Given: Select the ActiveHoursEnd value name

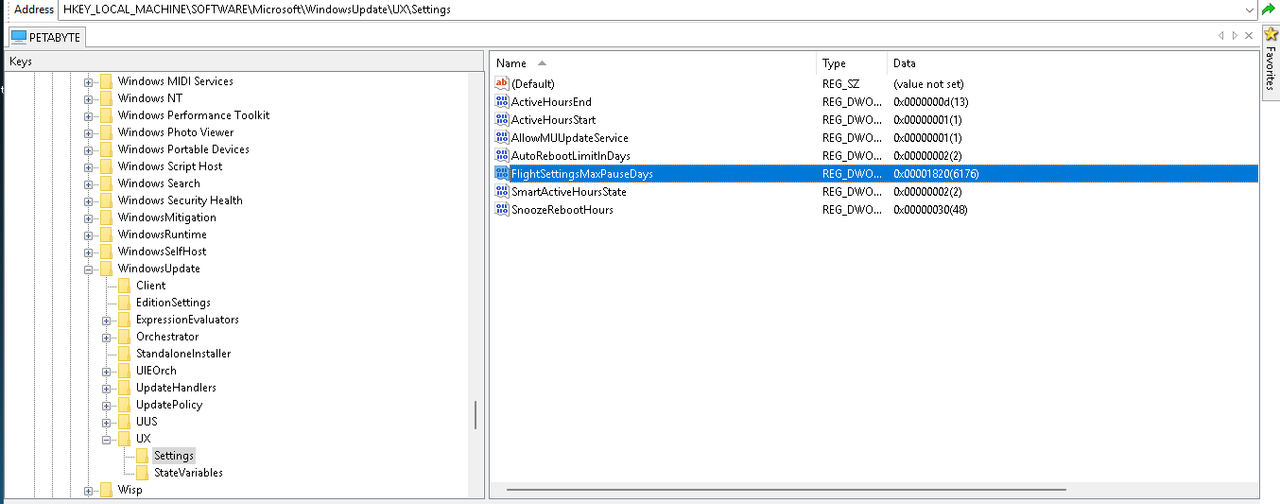Looking at the screenshot, I should click(x=551, y=102).
